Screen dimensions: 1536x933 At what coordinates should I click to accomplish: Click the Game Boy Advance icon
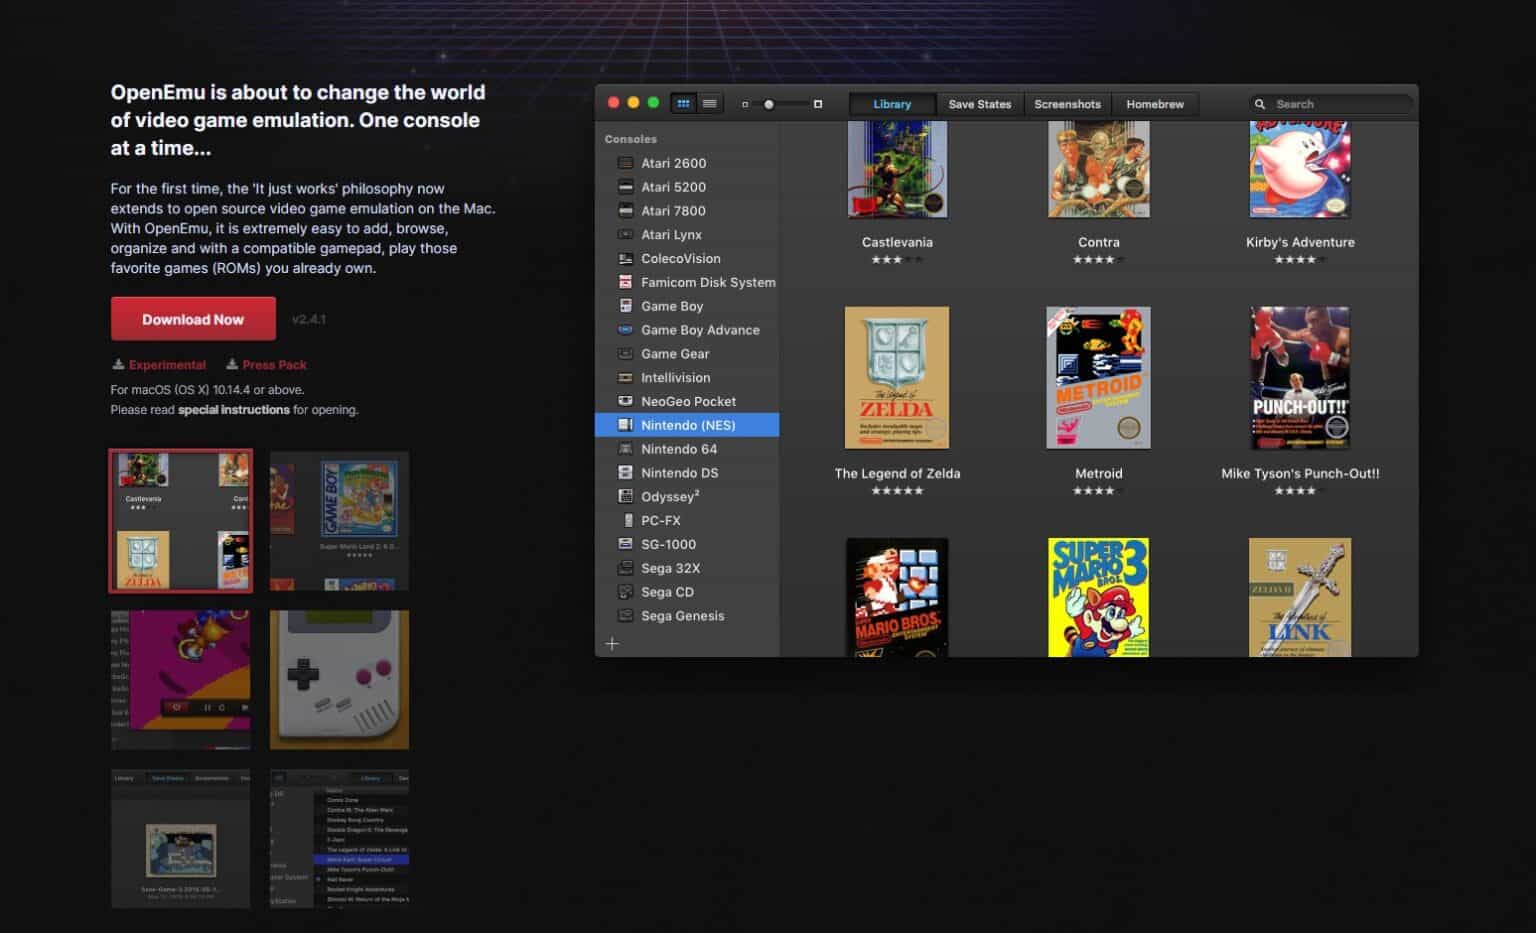point(625,330)
